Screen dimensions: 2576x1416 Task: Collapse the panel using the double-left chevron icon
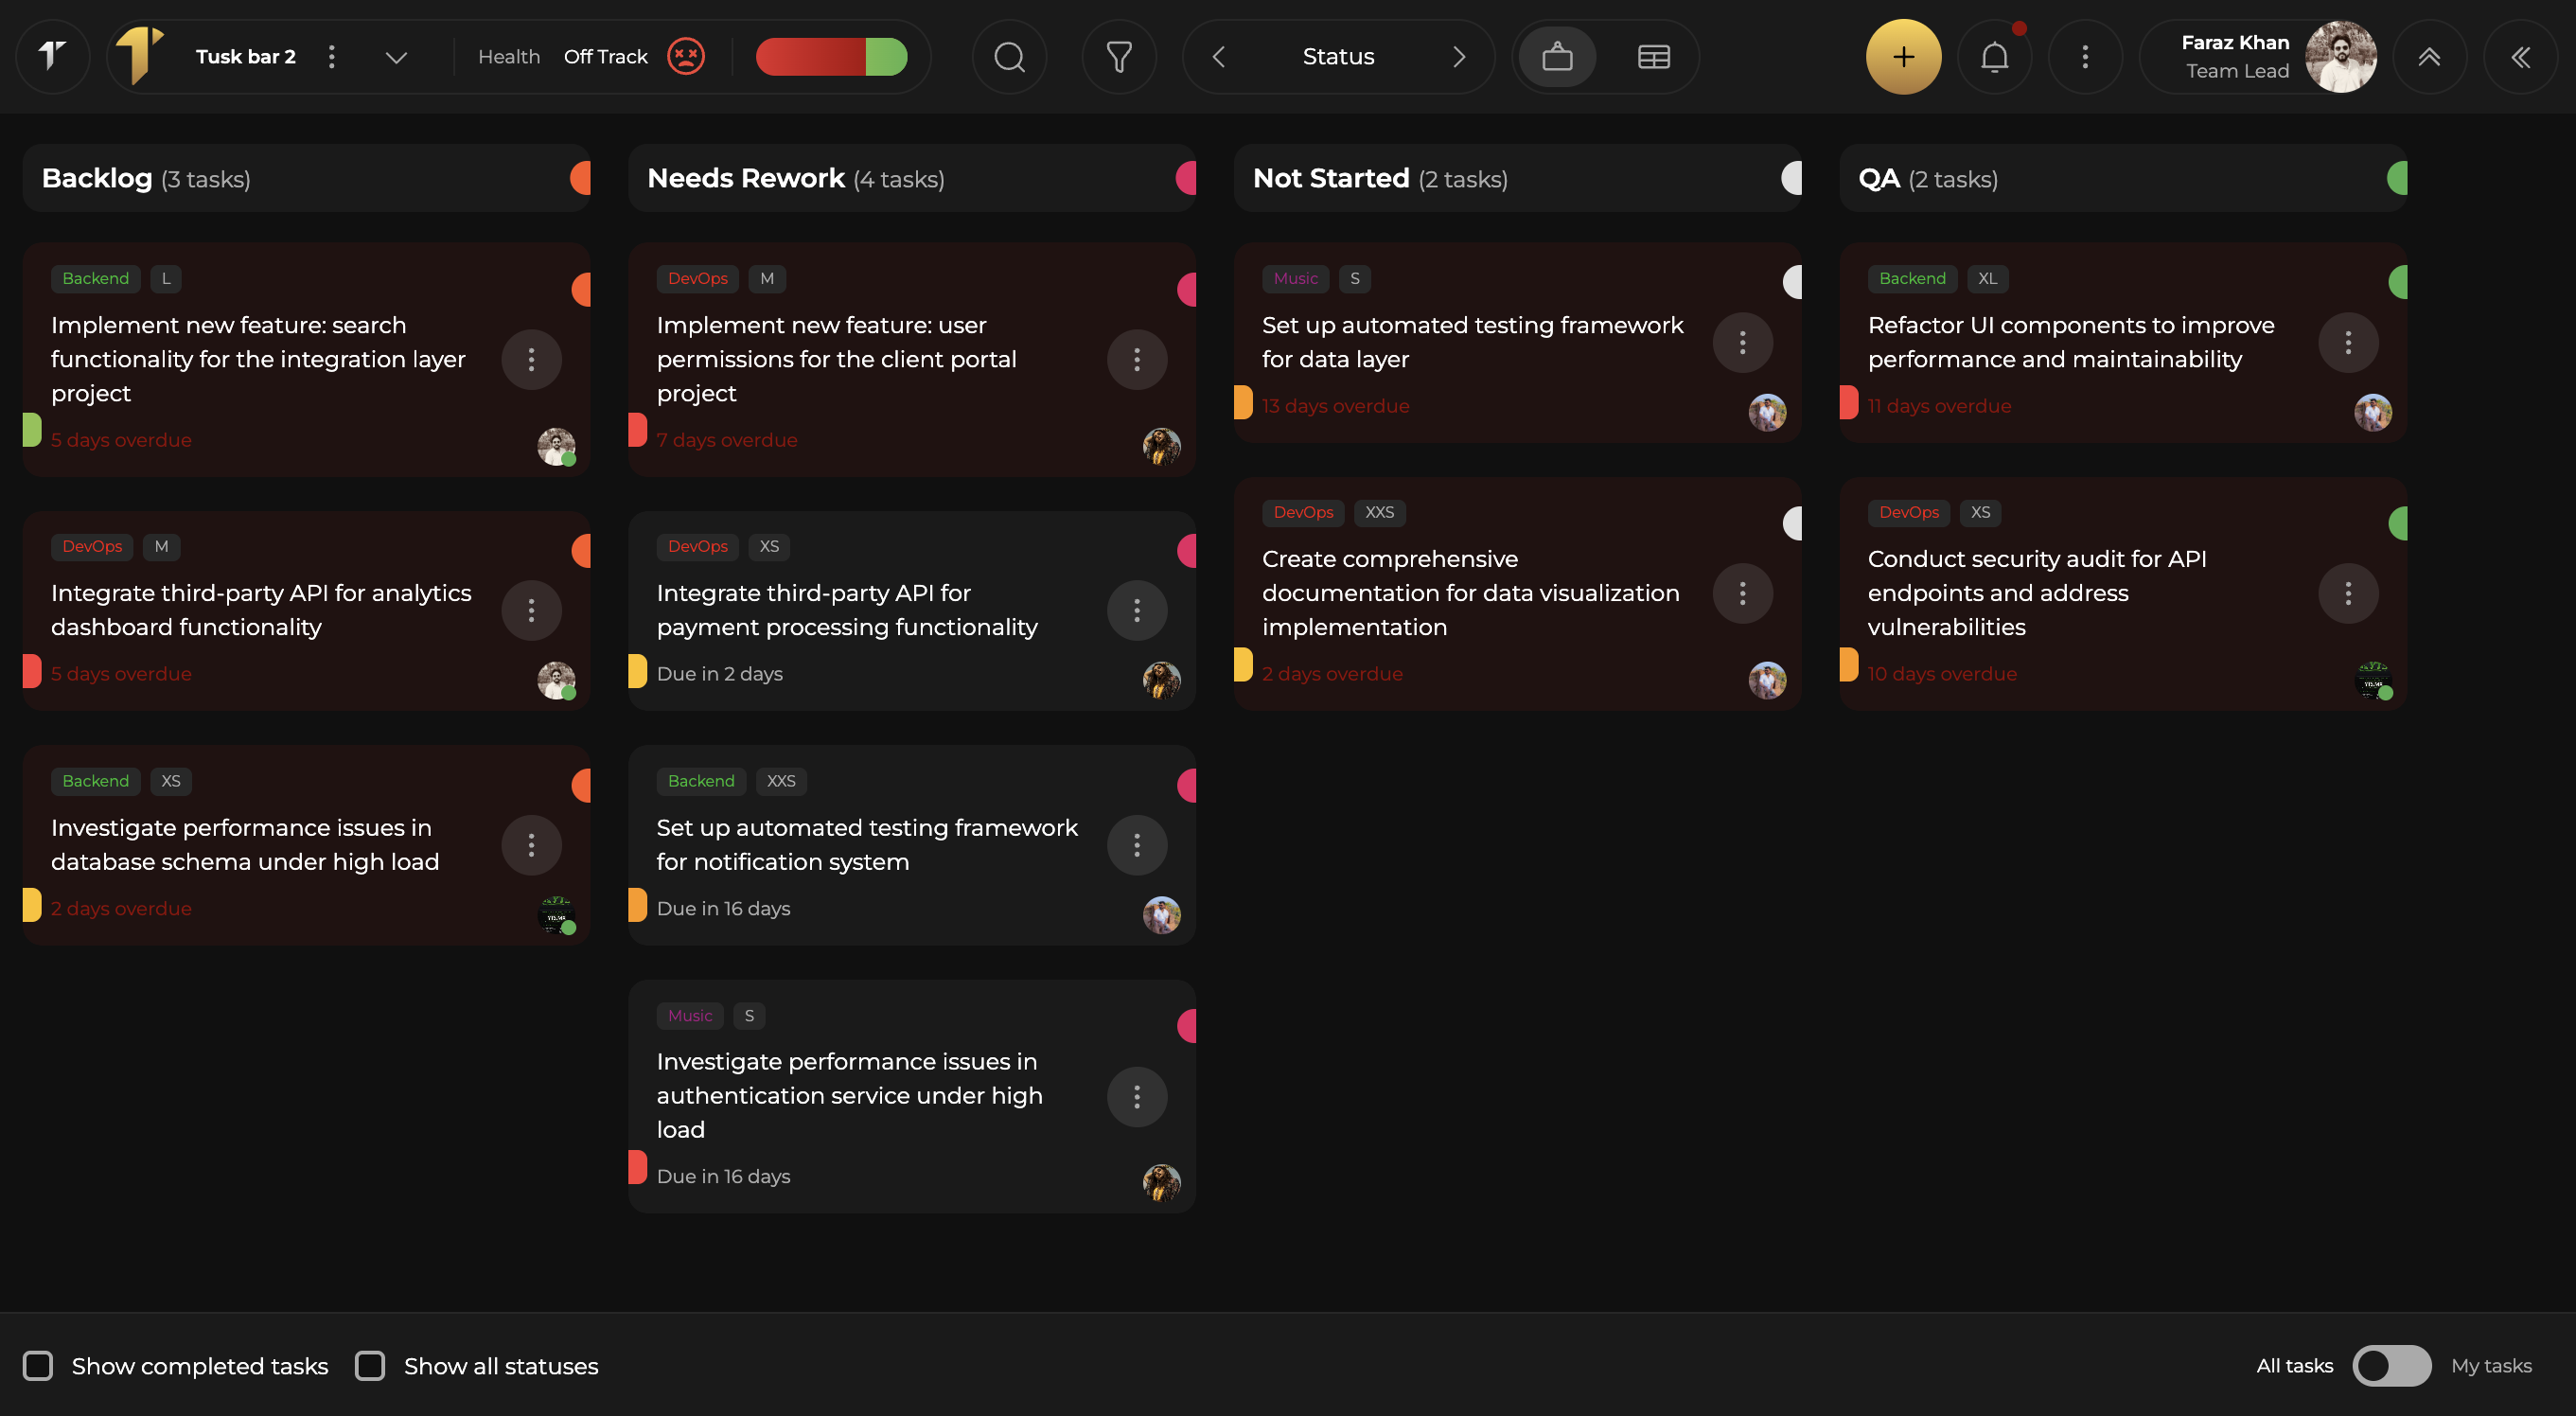(x=2521, y=57)
